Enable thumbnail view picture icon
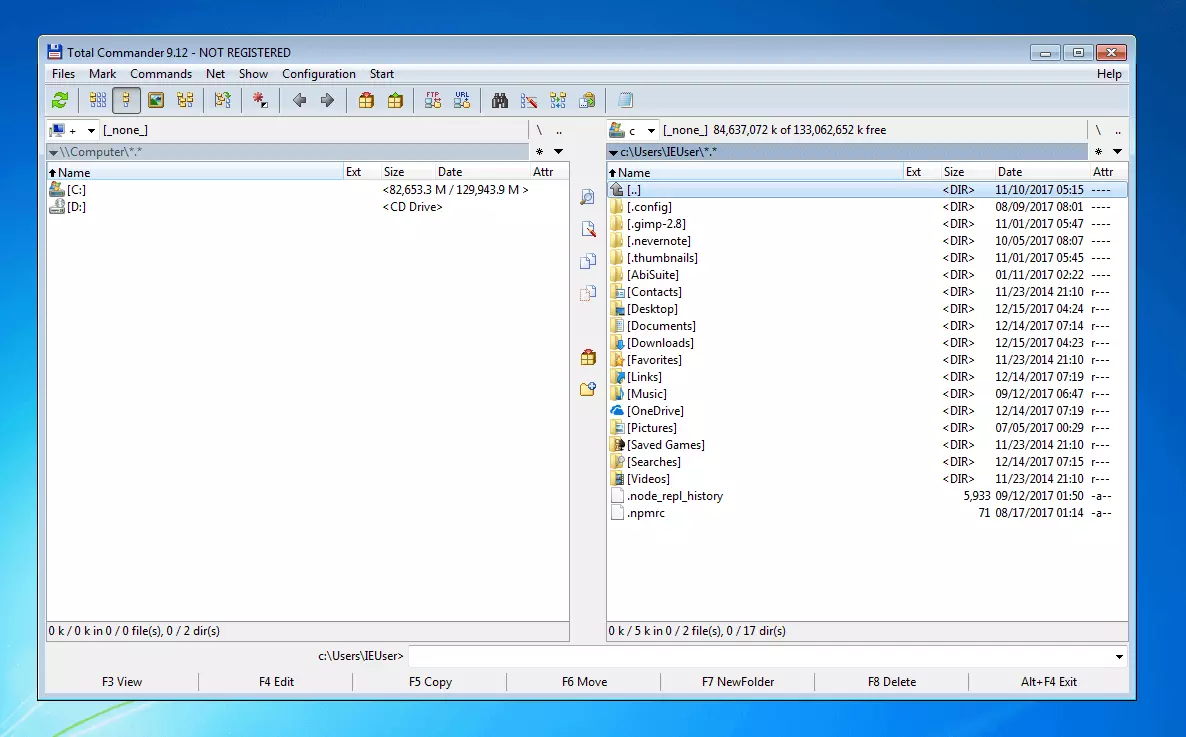1186x737 pixels. pyautogui.click(x=156, y=100)
